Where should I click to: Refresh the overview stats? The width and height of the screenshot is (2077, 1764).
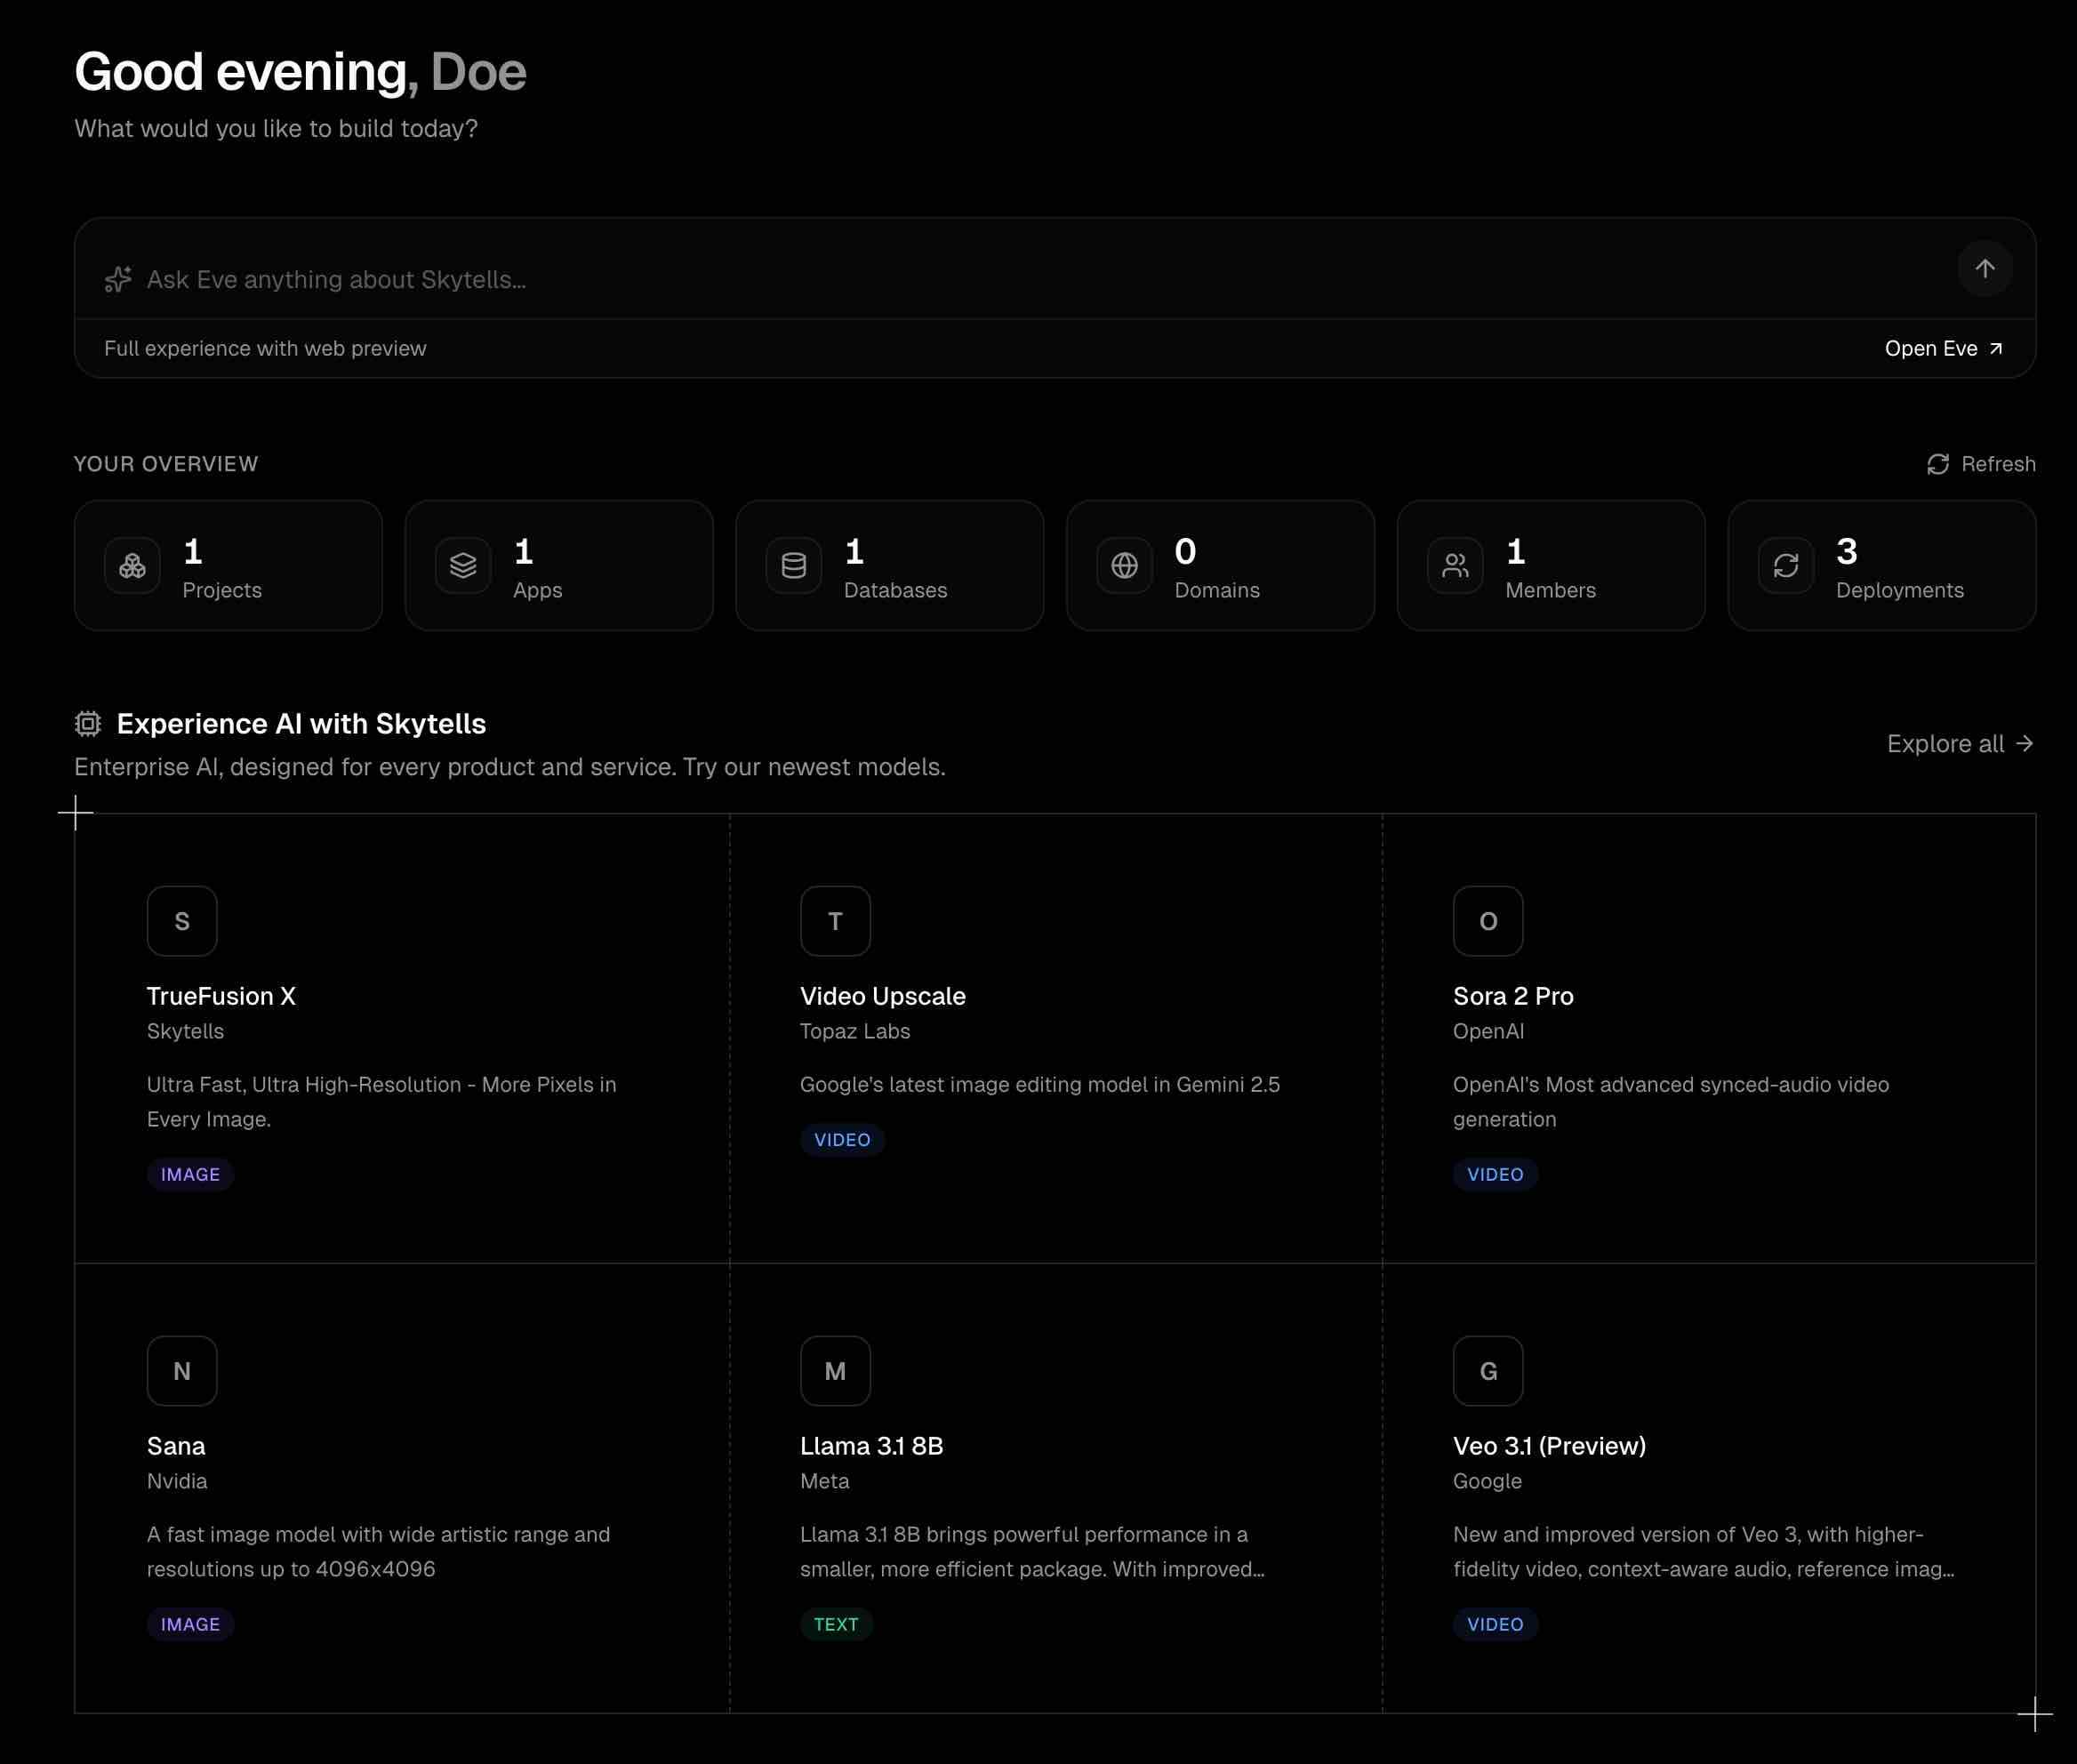[1980, 464]
